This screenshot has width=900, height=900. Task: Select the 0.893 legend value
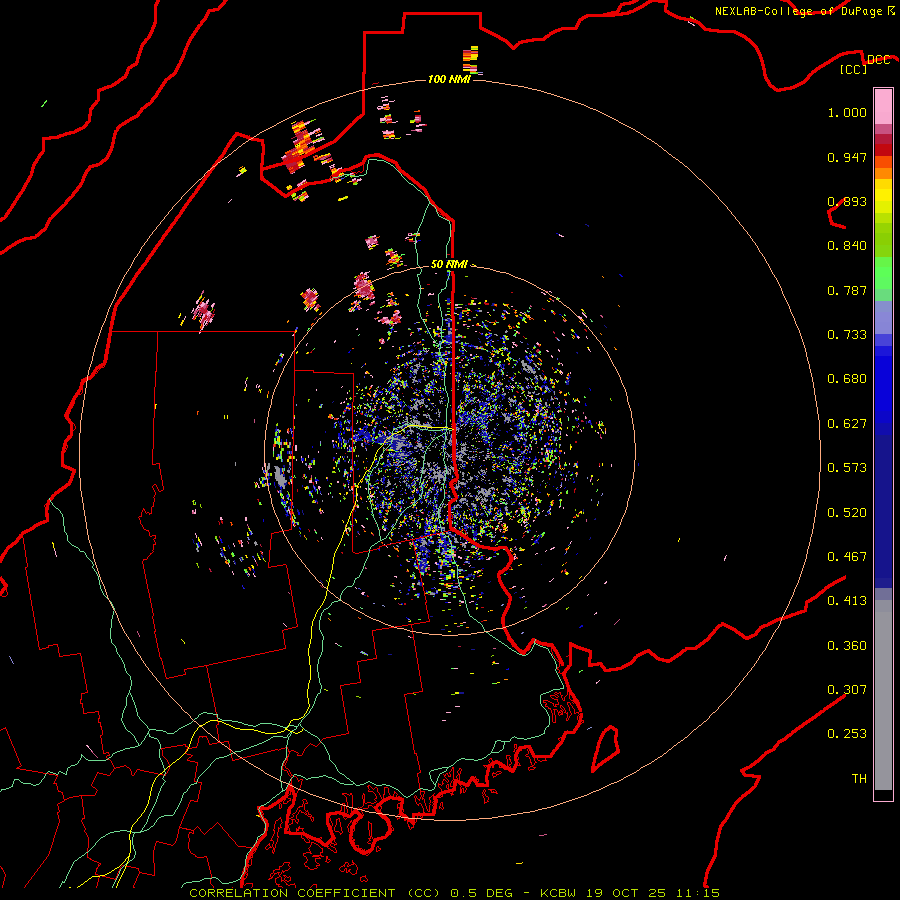tap(847, 201)
